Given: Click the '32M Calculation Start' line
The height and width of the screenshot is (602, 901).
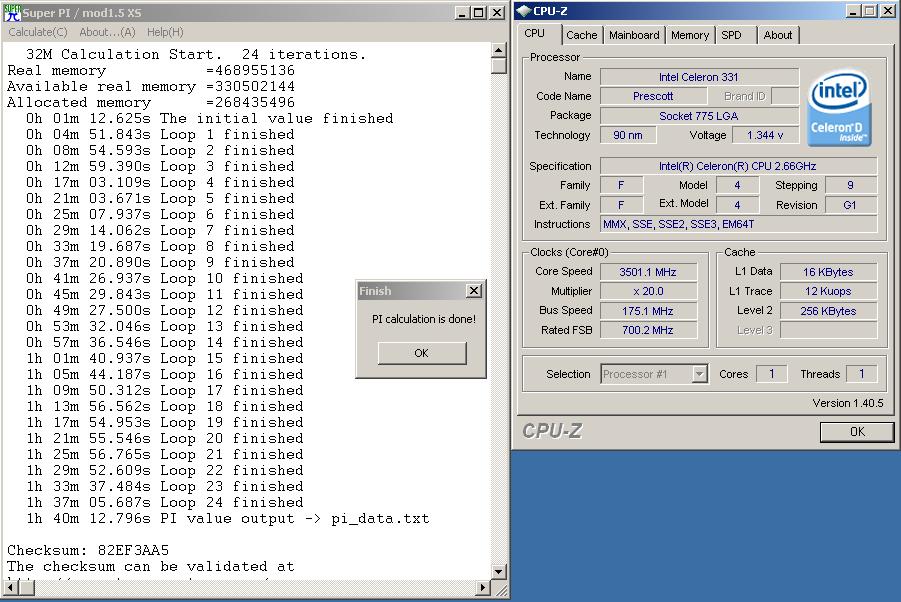Looking at the screenshot, I should pyautogui.click(x=195, y=54).
